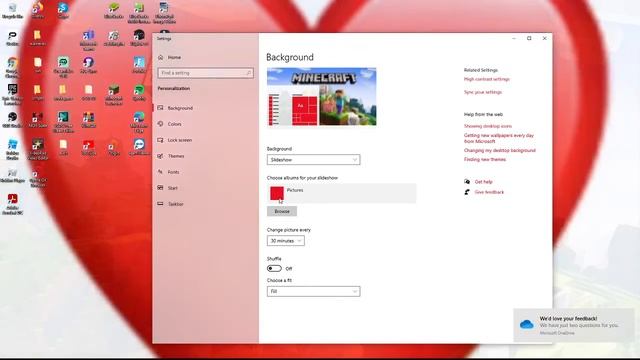The height and width of the screenshot is (360, 640).
Task: Open the Adobe Acrobat DC desktop shortcut
Action: point(12,204)
